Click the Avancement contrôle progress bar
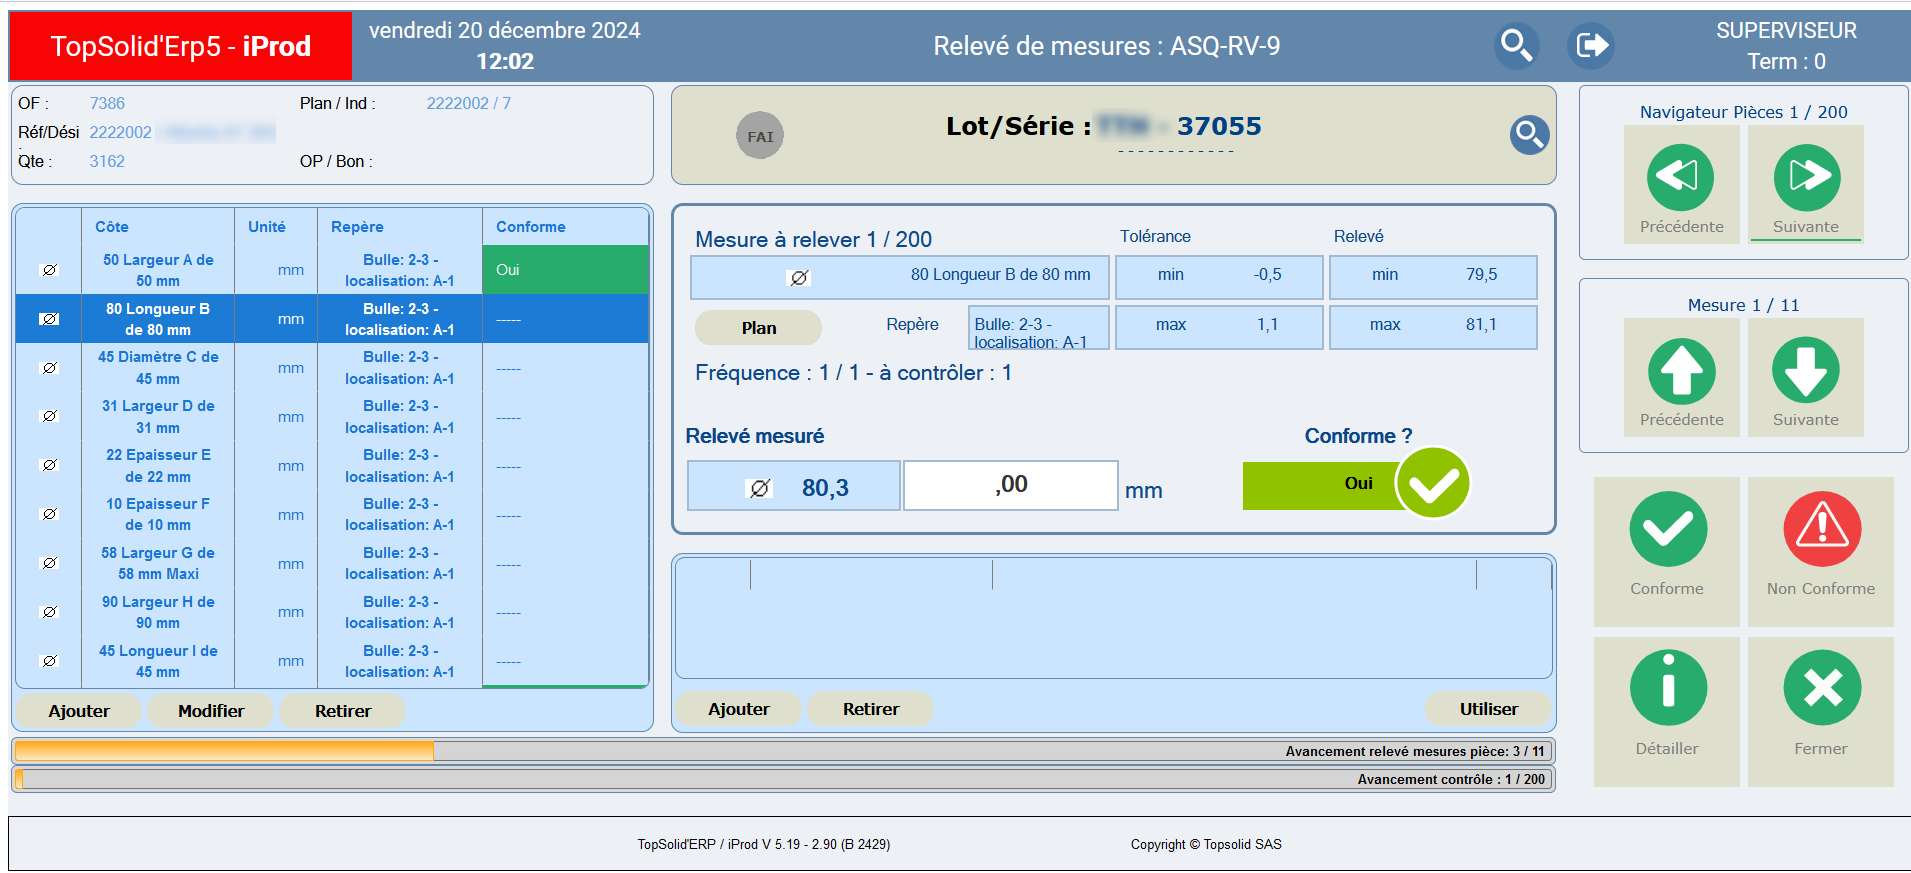Viewport: 1911px width, 873px height. (783, 779)
